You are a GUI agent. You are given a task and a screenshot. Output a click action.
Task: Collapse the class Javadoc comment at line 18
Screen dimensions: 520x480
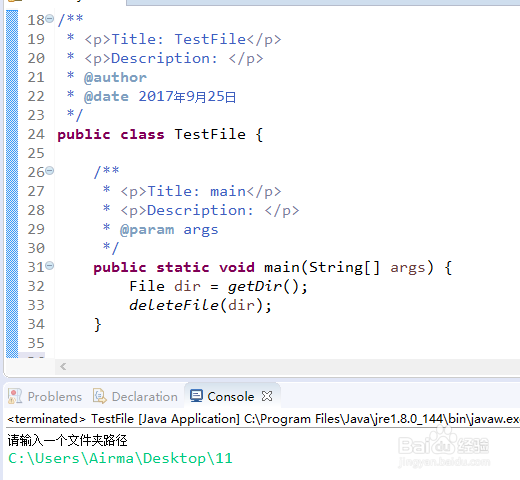coord(50,18)
